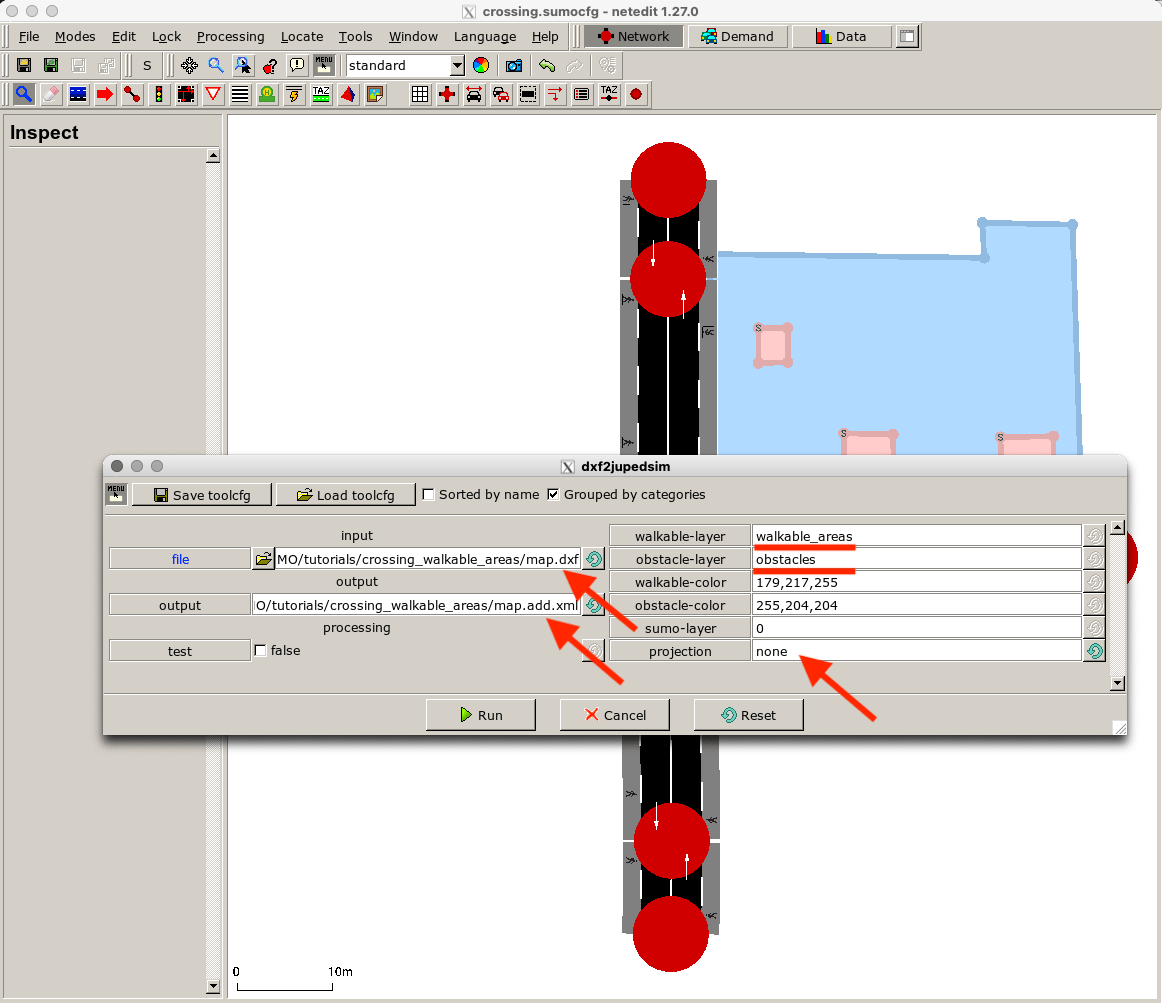
Task: Toggle the red circle bubbles icon
Action: click(x=636, y=94)
